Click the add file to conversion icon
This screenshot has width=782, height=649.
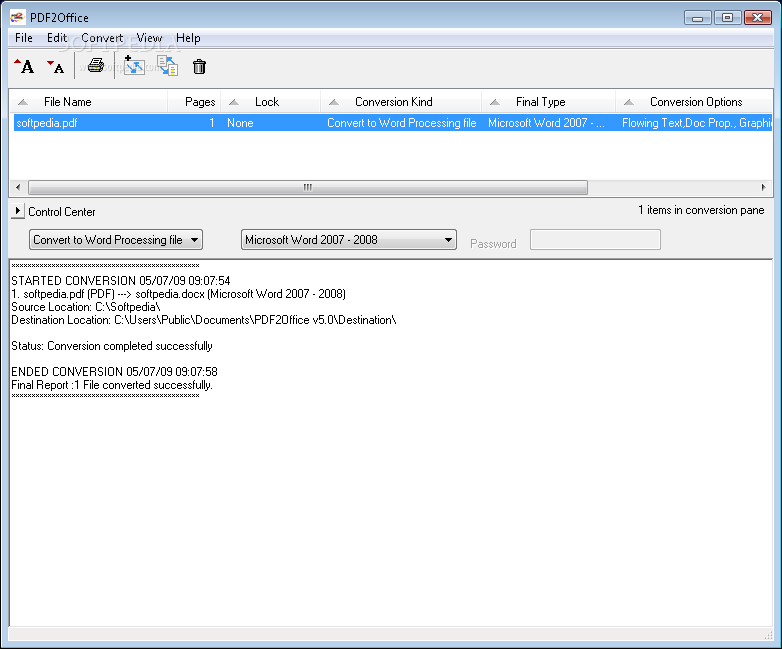coord(134,65)
